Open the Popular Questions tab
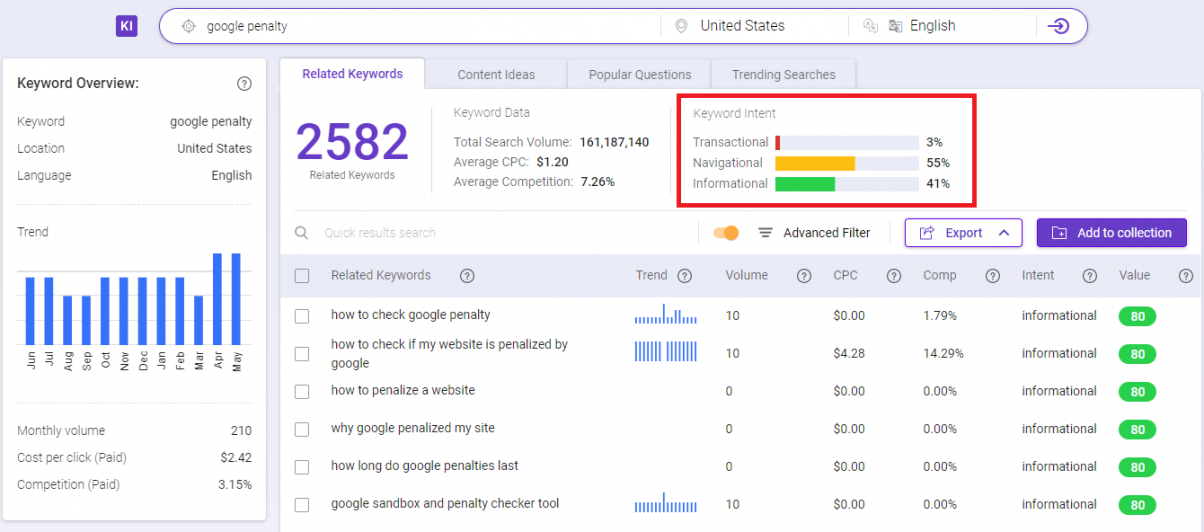The width and height of the screenshot is (1204, 532). tap(640, 74)
